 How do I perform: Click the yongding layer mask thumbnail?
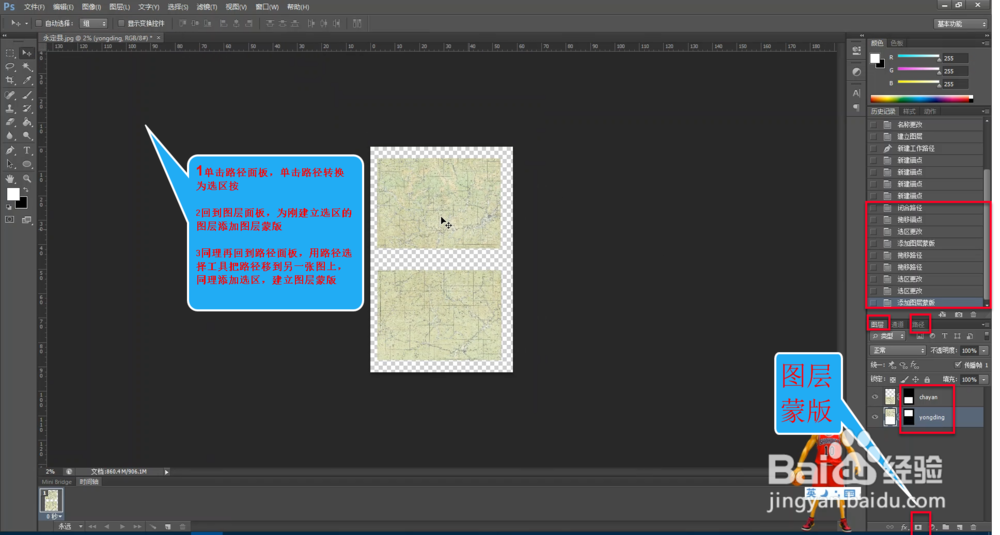click(x=908, y=417)
